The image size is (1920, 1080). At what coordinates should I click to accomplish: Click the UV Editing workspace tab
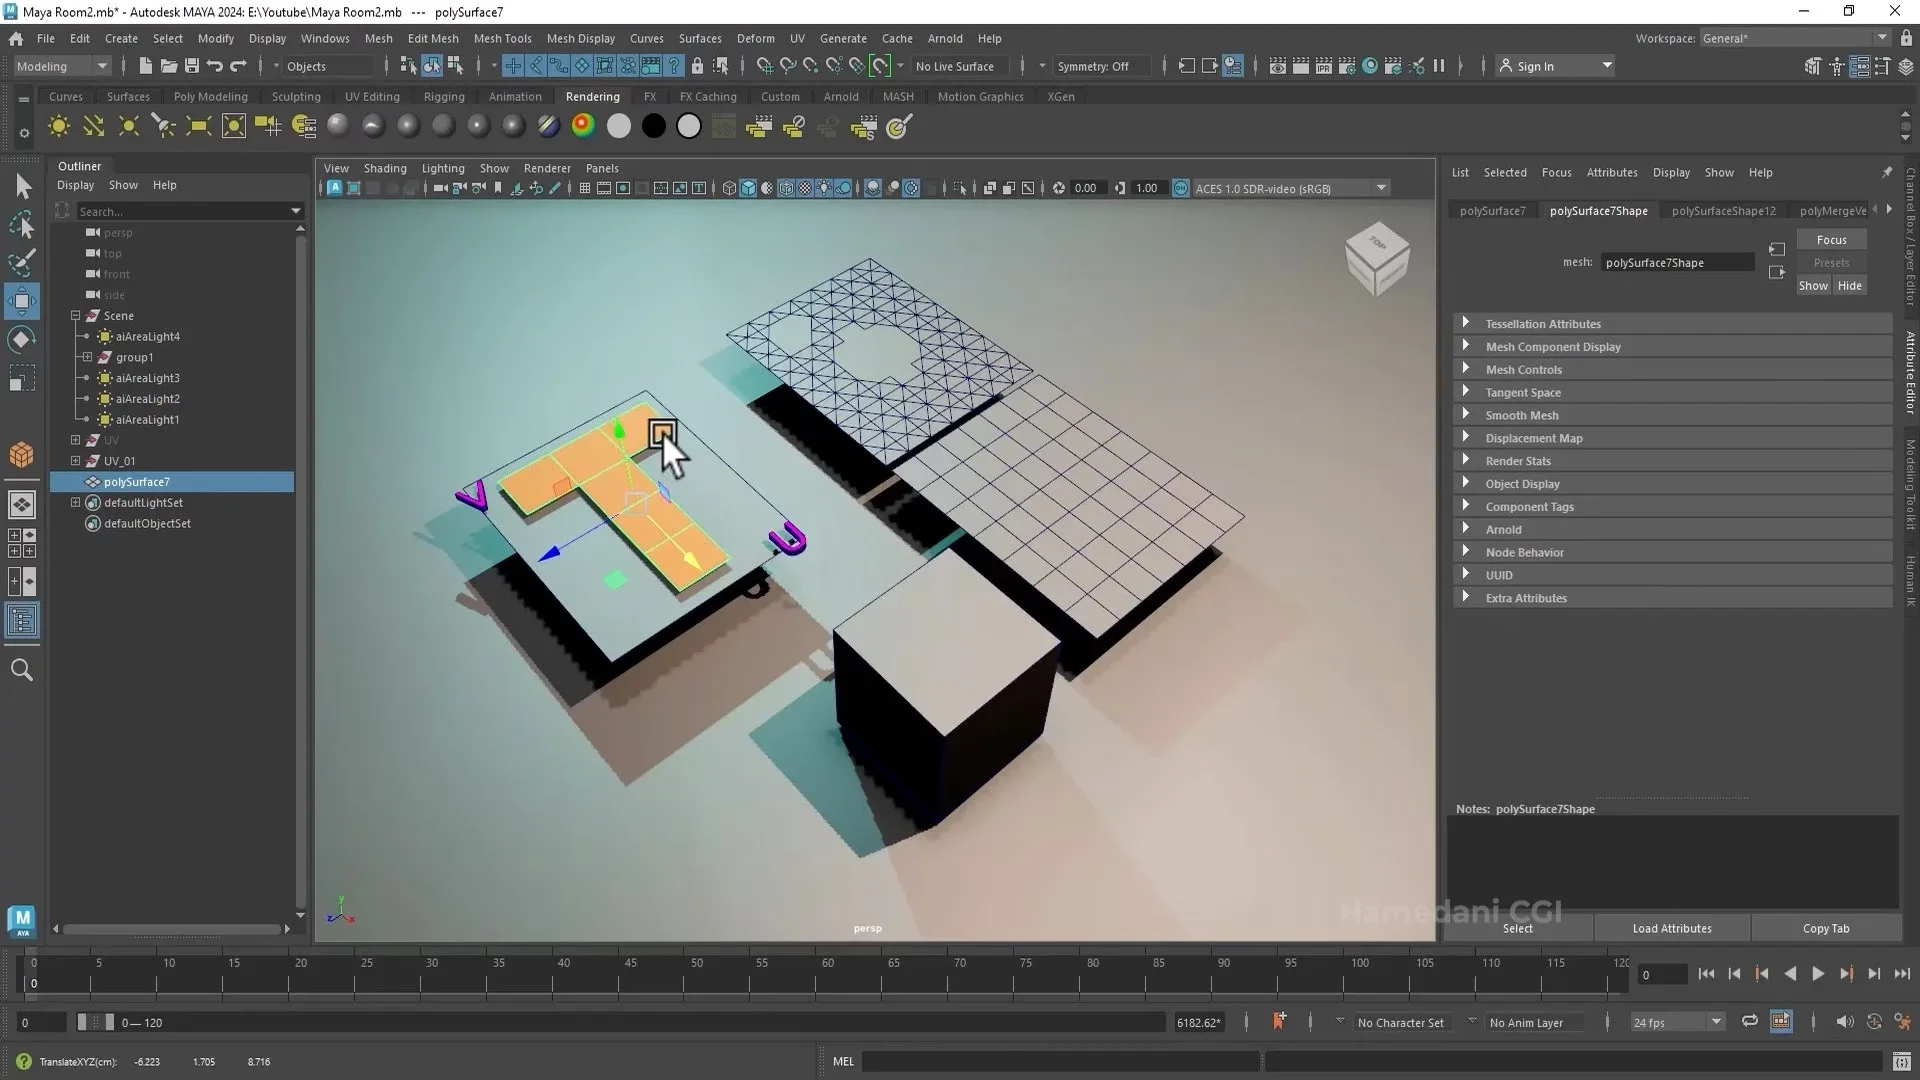371,95
